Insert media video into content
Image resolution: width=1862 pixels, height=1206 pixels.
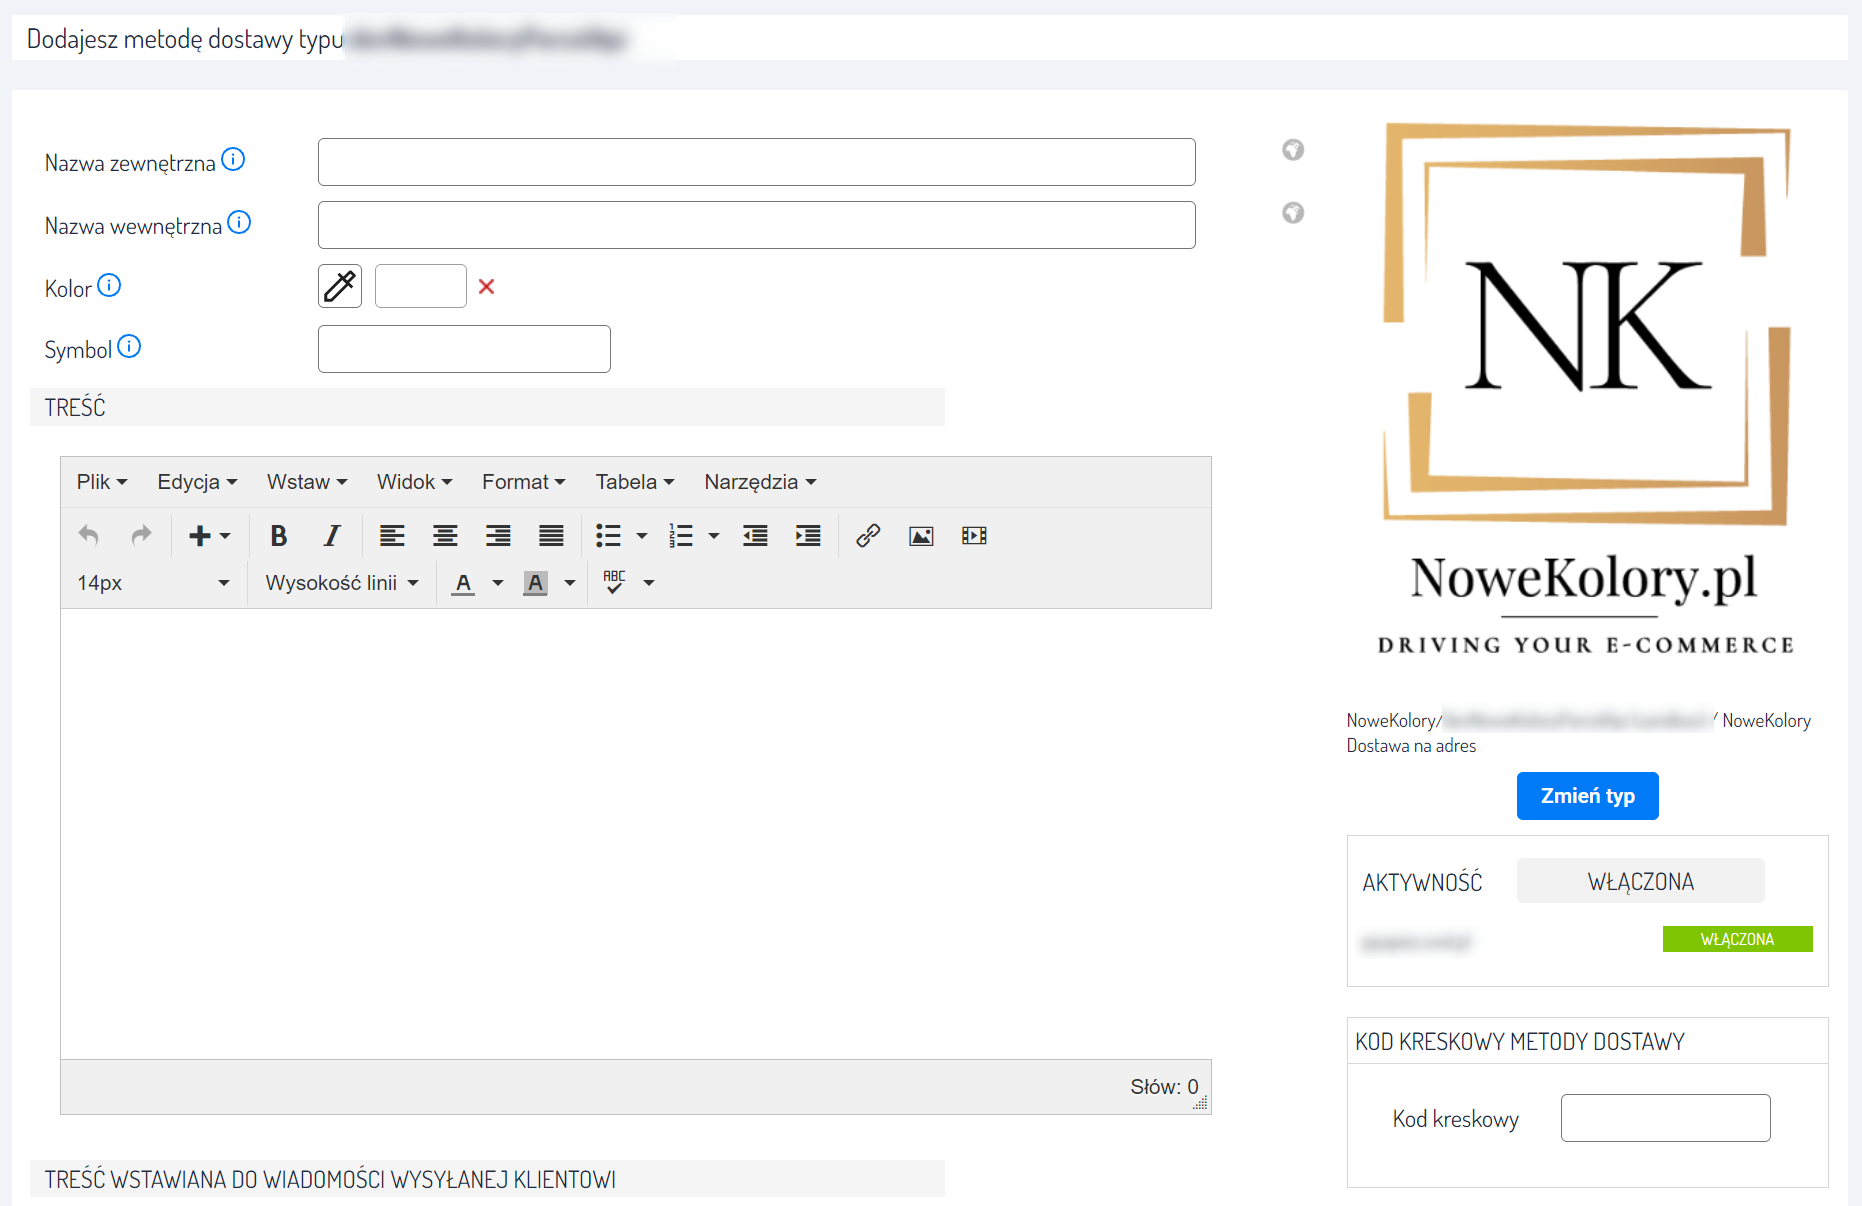tap(974, 536)
